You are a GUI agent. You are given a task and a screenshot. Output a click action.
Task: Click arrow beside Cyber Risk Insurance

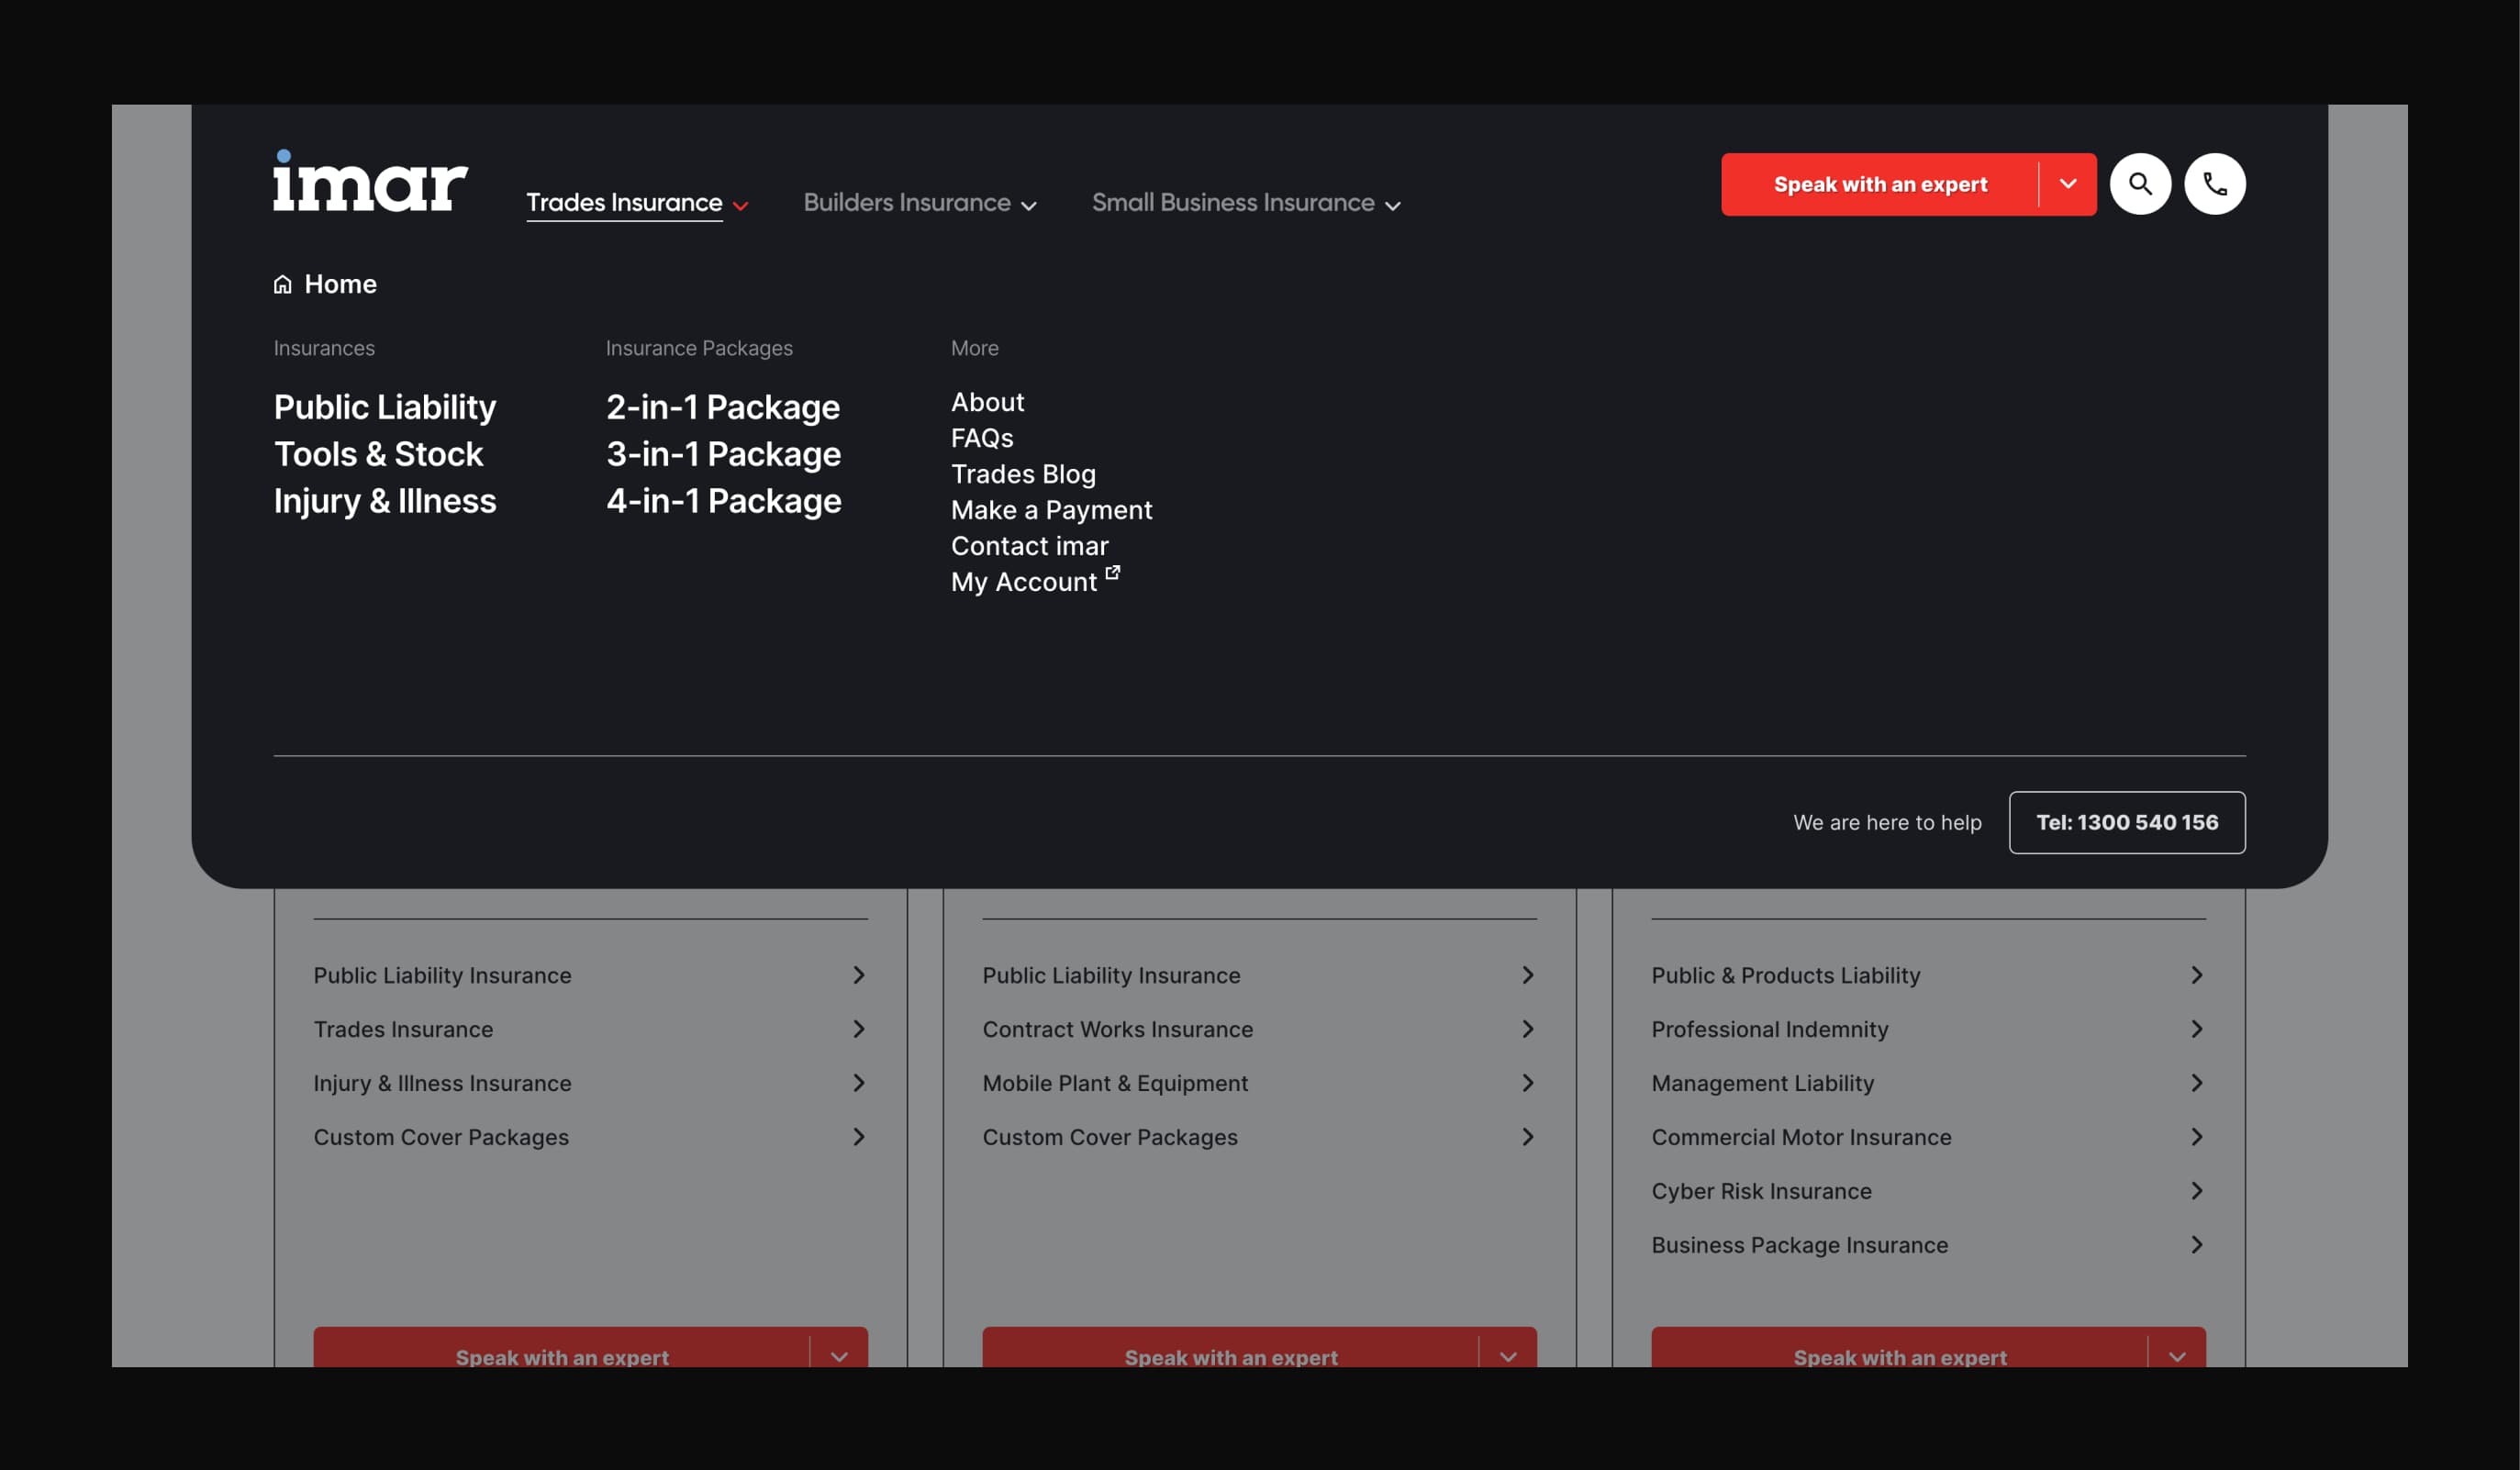[x=2195, y=1191]
